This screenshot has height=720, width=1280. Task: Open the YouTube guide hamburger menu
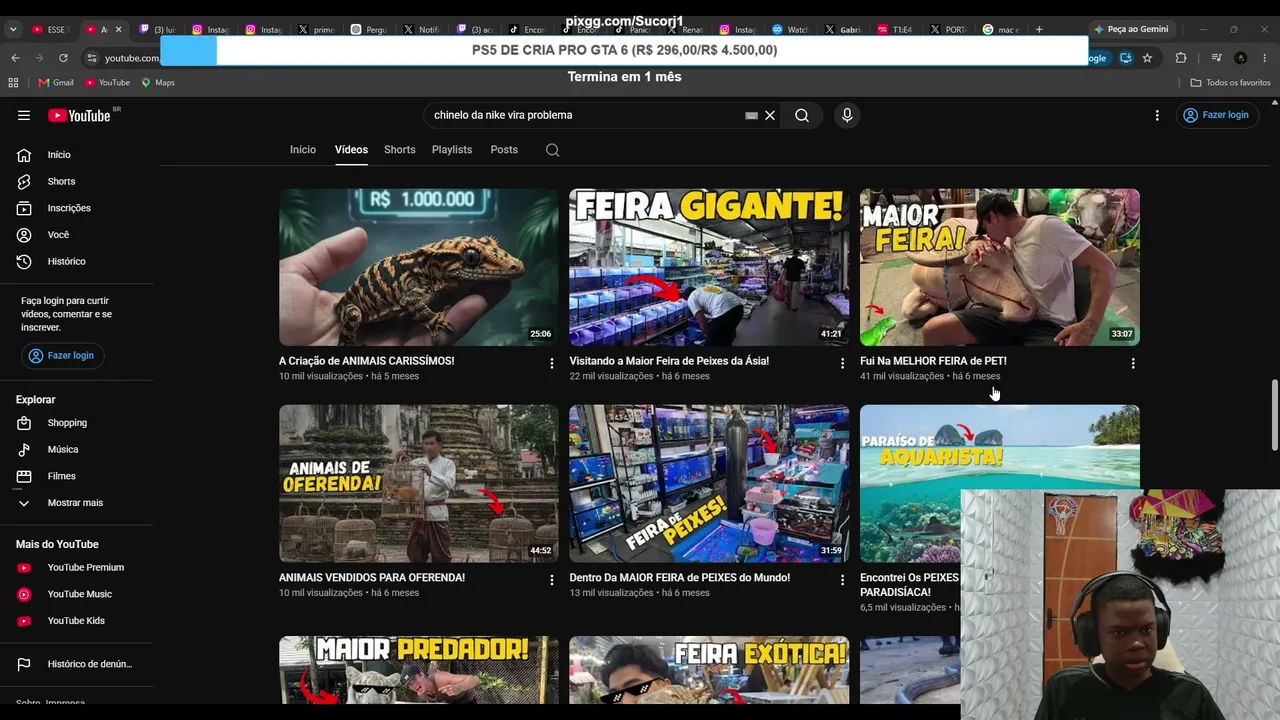[x=24, y=115]
